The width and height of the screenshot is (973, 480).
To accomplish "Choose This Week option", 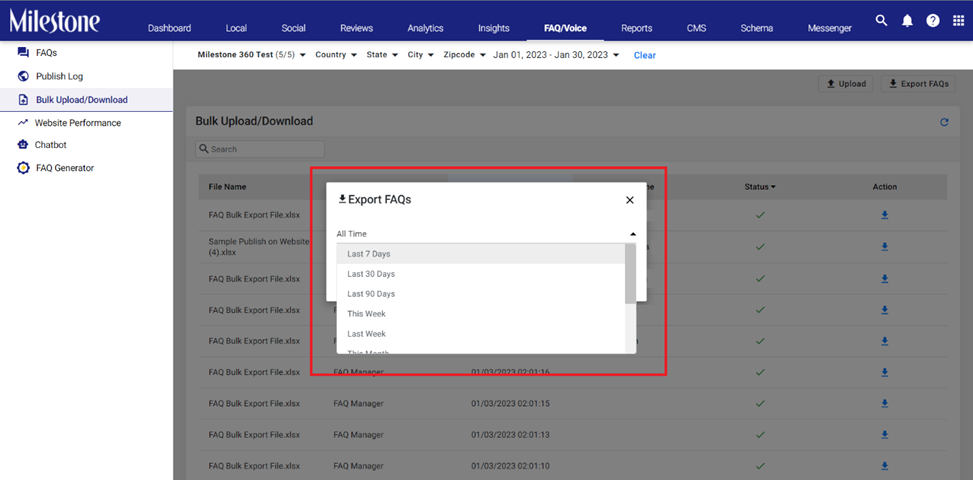I will tap(480, 314).
